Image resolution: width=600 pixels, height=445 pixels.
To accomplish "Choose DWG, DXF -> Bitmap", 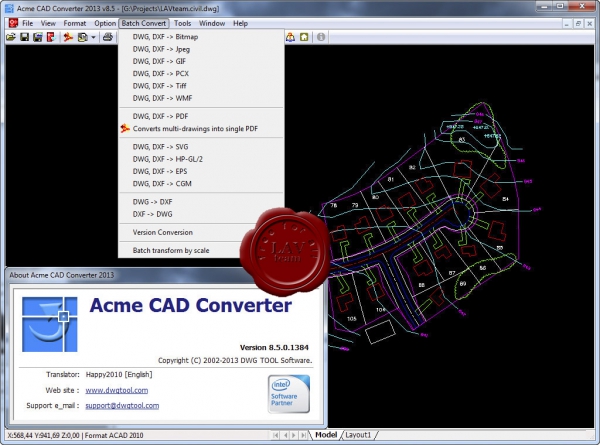I will click(x=201, y=37).
